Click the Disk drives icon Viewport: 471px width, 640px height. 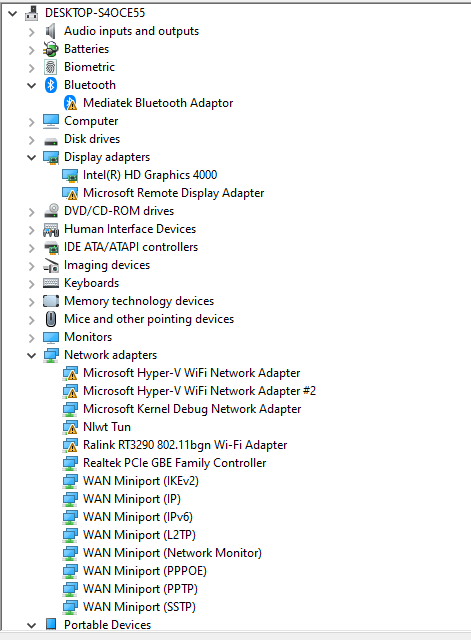tap(51, 141)
